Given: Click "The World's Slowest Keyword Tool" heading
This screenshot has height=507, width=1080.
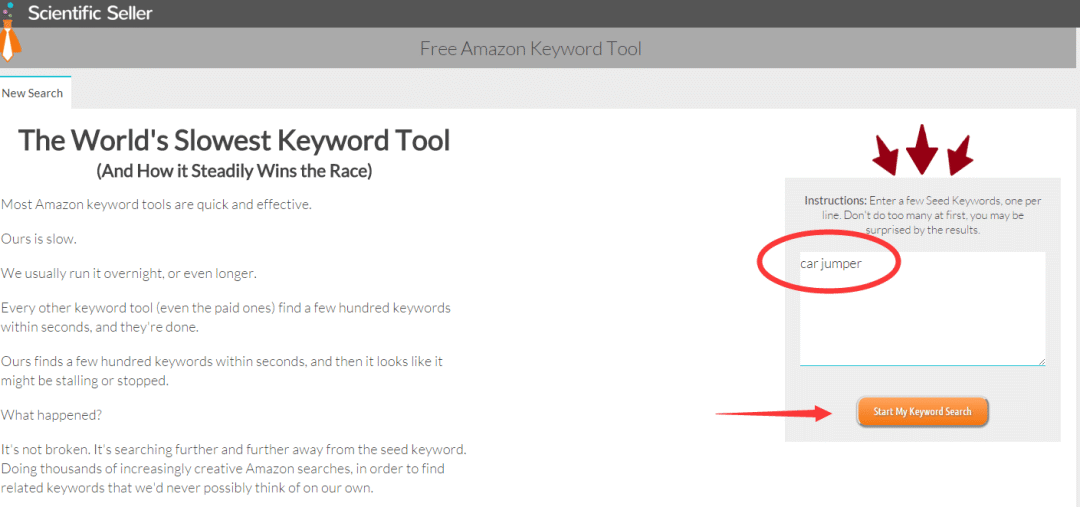Looking at the screenshot, I should click(234, 140).
